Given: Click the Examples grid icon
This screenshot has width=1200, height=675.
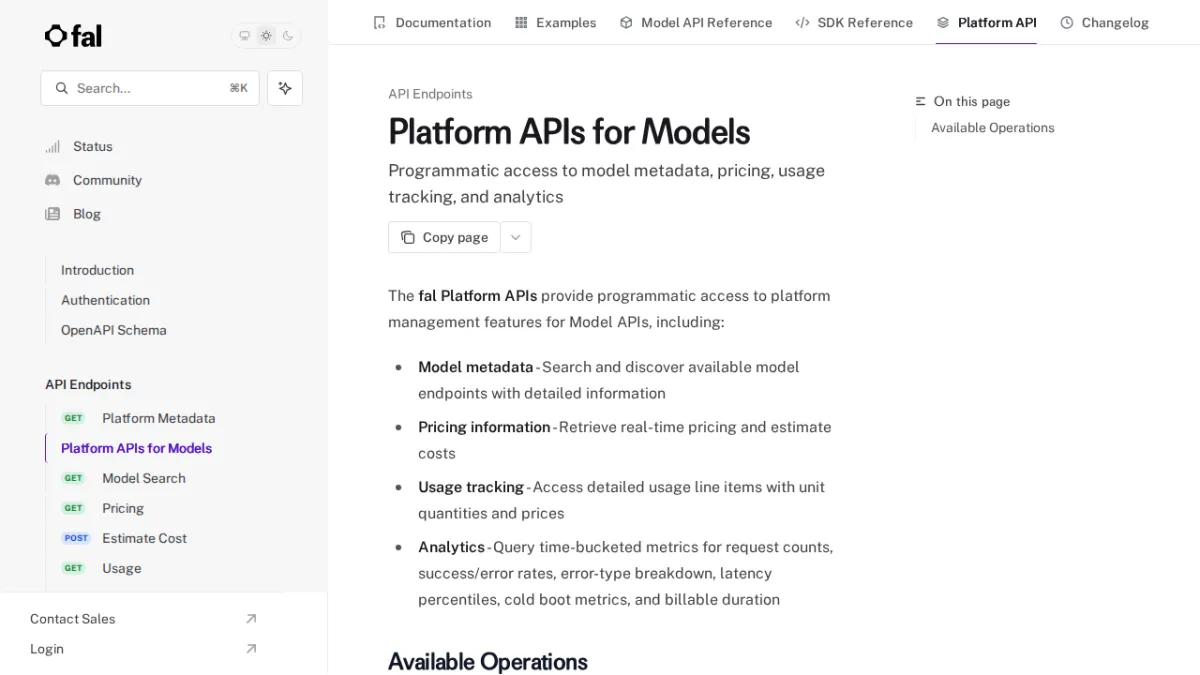Looking at the screenshot, I should pyautogui.click(x=521, y=22).
